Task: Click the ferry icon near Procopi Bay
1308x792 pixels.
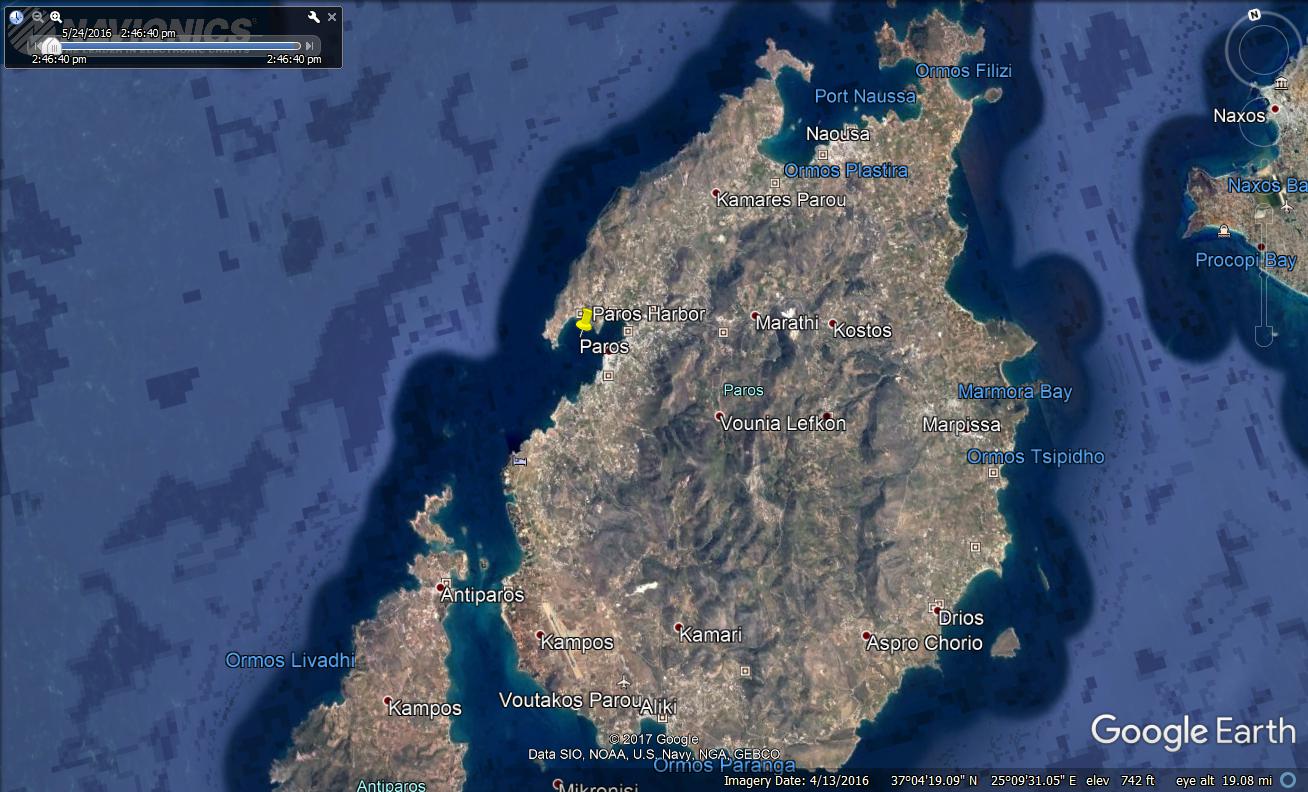Action: tap(1222, 232)
